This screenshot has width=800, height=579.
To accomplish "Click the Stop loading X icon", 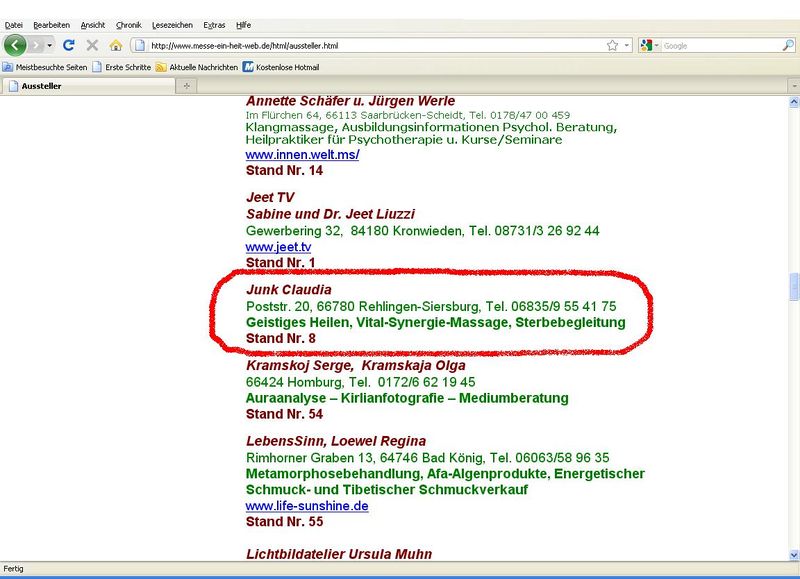I will point(92,45).
